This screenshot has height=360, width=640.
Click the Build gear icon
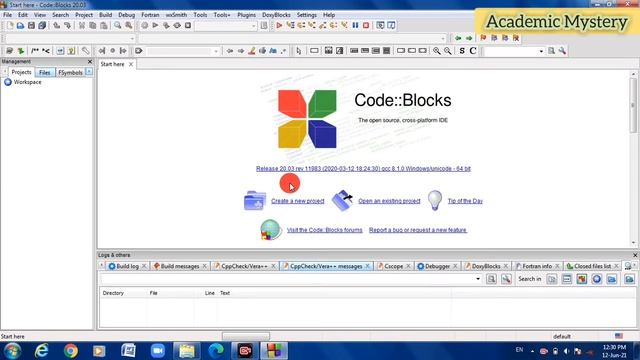tap(144, 25)
